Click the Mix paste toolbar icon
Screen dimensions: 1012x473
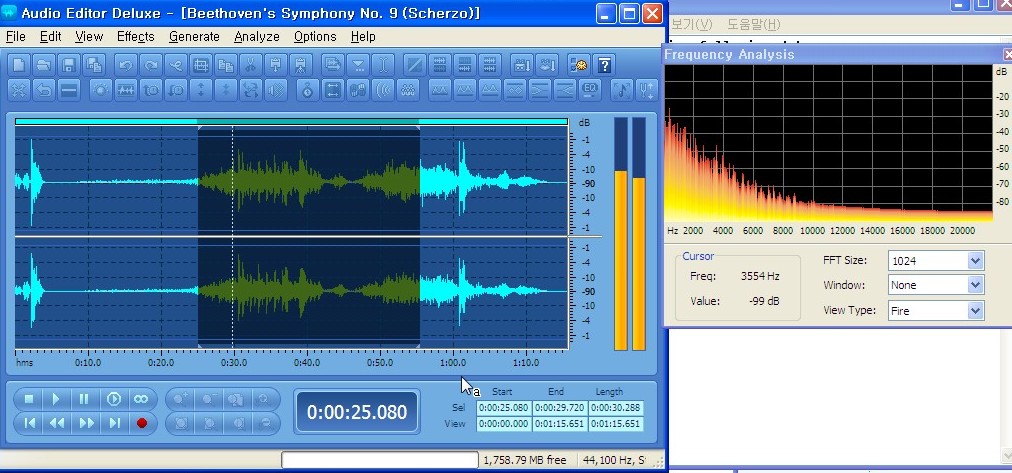[x=300, y=65]
